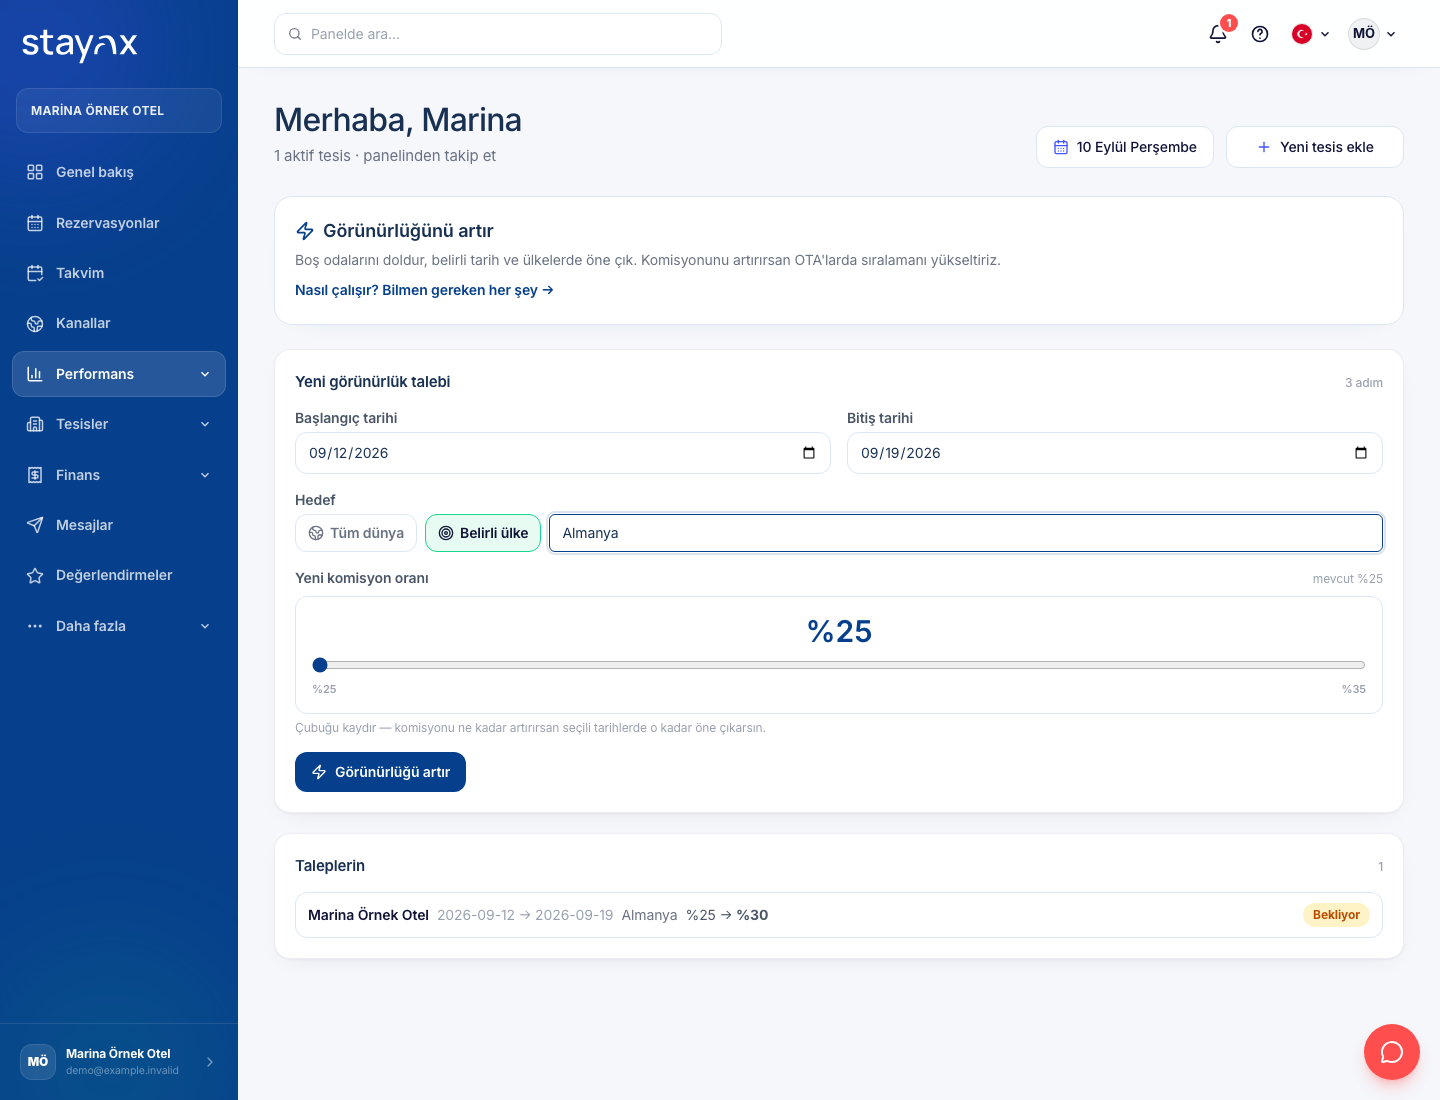This screenshot has height=1100, width=1440.
Task: Click the Kanallar globe icon
Action: (35, 323)
